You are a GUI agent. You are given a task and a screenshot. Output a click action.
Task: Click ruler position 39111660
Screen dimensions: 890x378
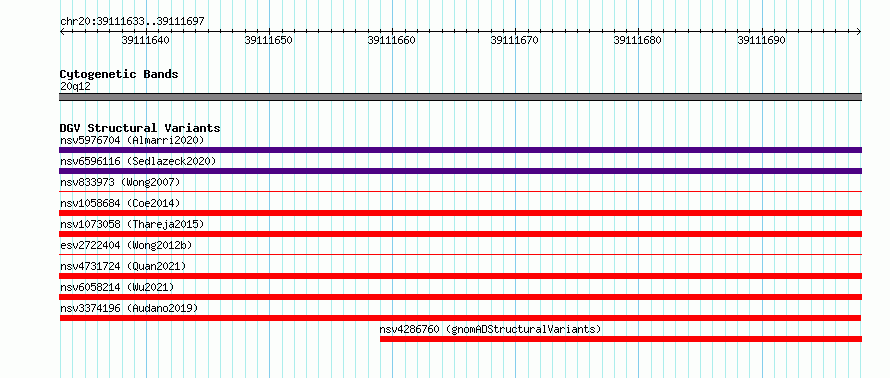pyautogui.click(x=392, y=40)
